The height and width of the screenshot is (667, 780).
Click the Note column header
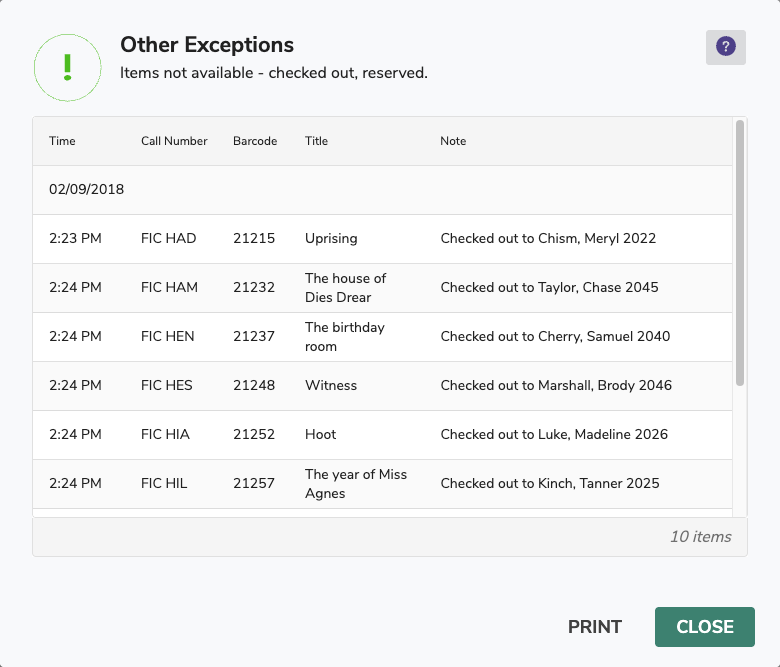coord(453,141)
